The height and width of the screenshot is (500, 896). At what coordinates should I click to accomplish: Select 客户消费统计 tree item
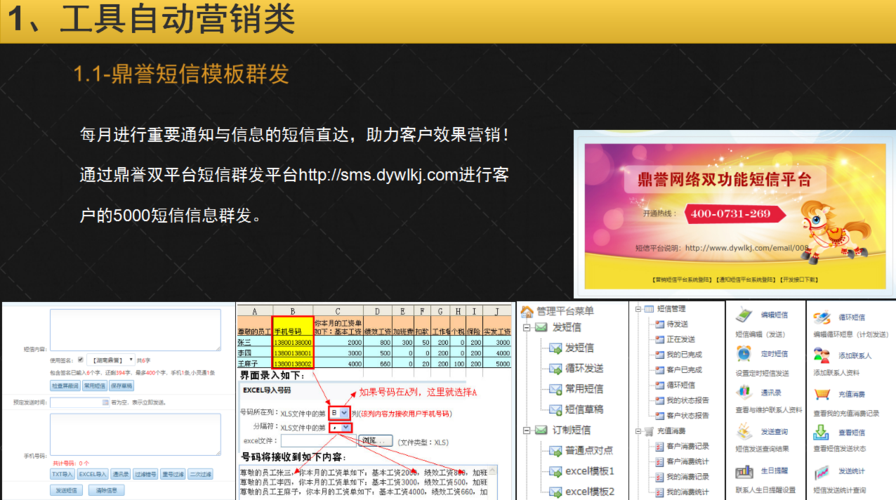687,461
